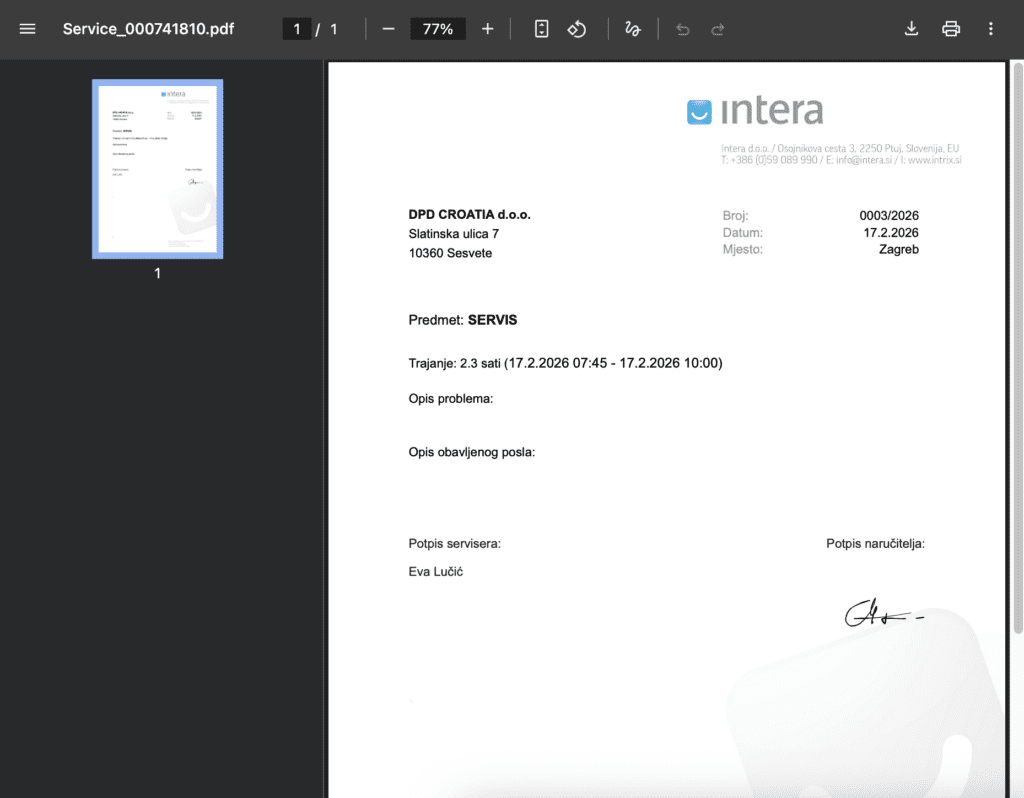1024x798 pixels.
Task: Toggle the sidebar with hamburger menu icon
Action: tap(27, 29)
